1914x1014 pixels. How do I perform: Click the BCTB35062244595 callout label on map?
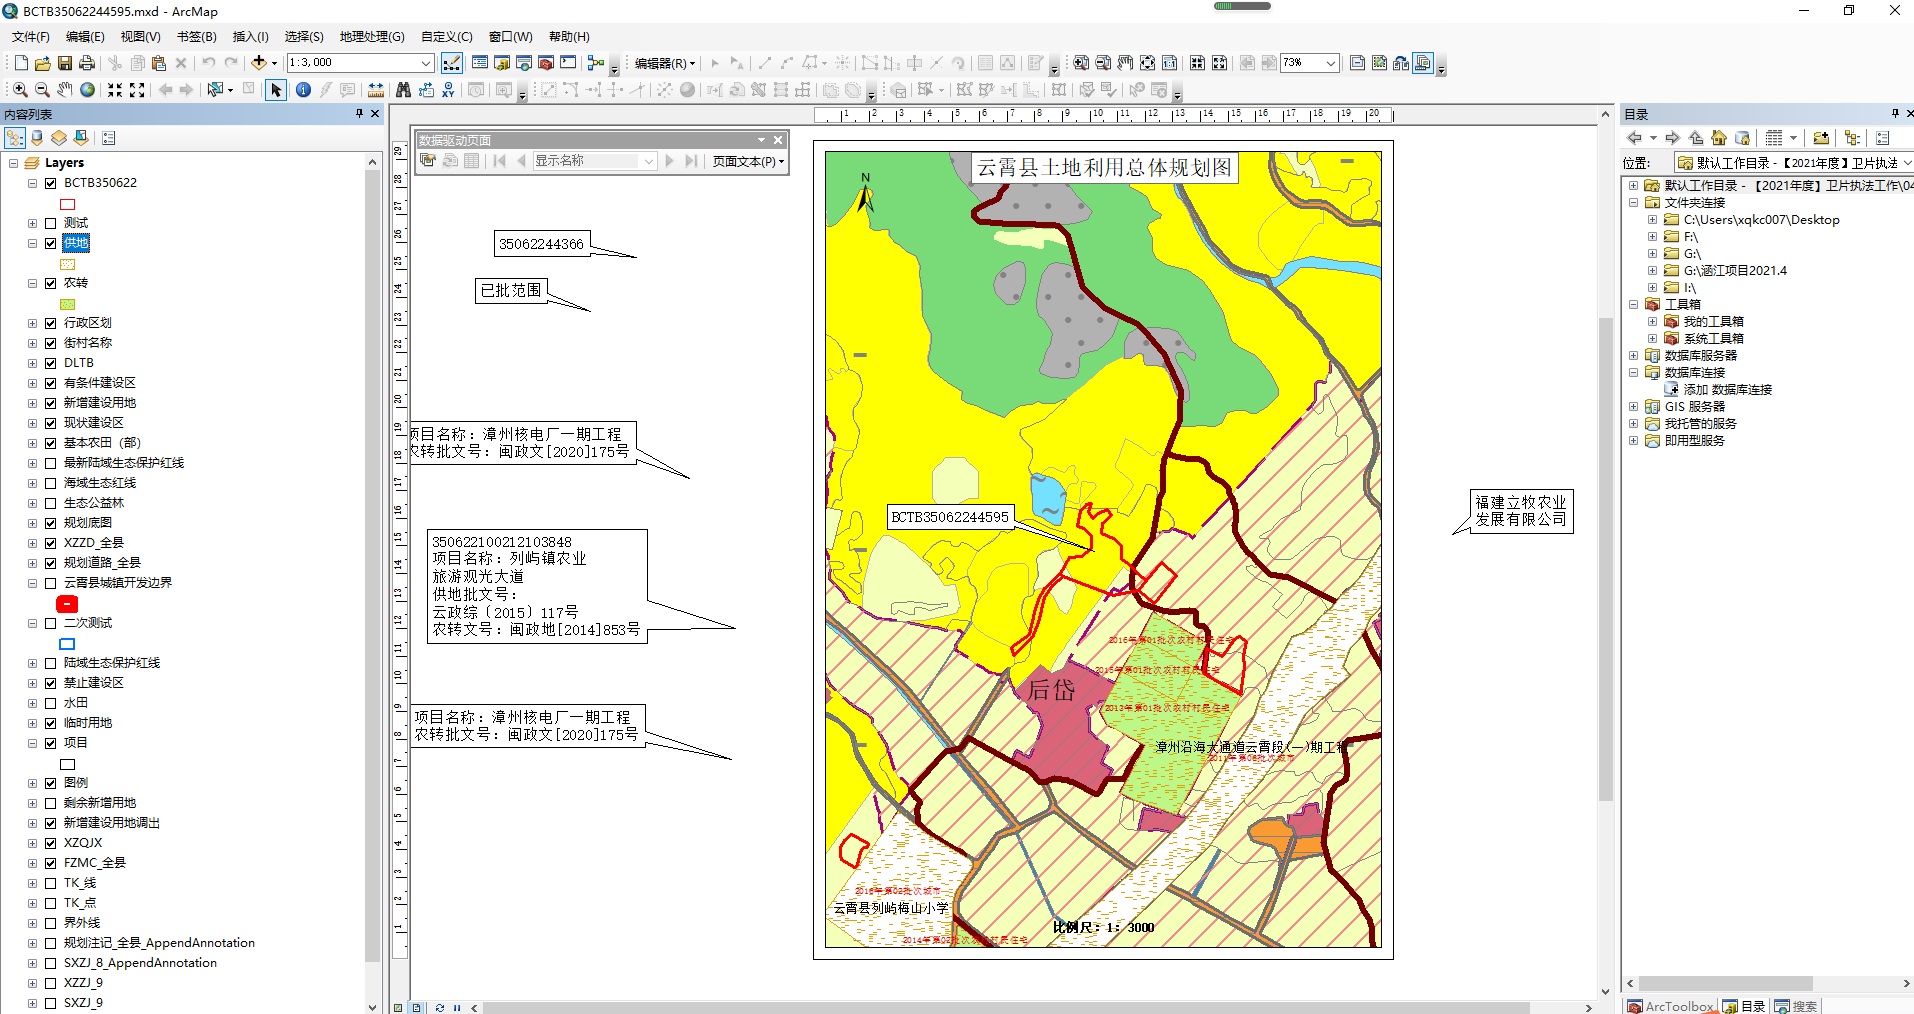[950, 517]
